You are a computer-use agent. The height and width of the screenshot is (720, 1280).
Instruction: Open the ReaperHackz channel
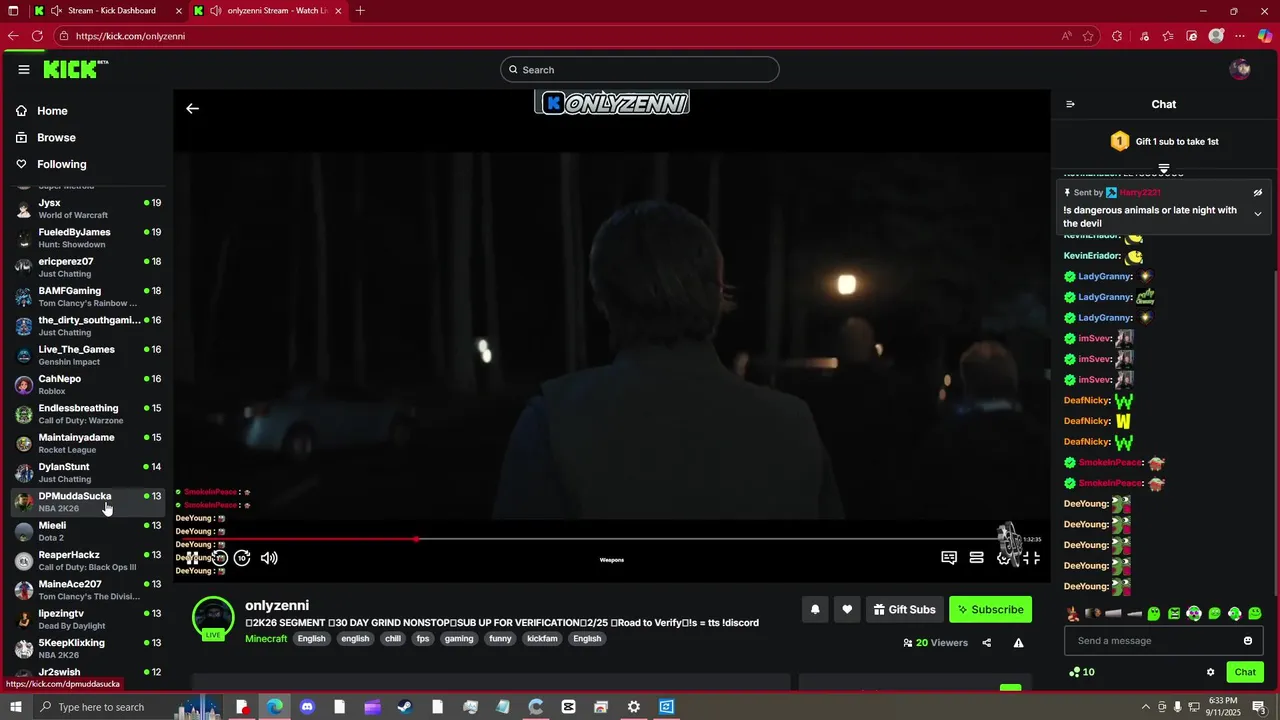[x=88, y=561]
